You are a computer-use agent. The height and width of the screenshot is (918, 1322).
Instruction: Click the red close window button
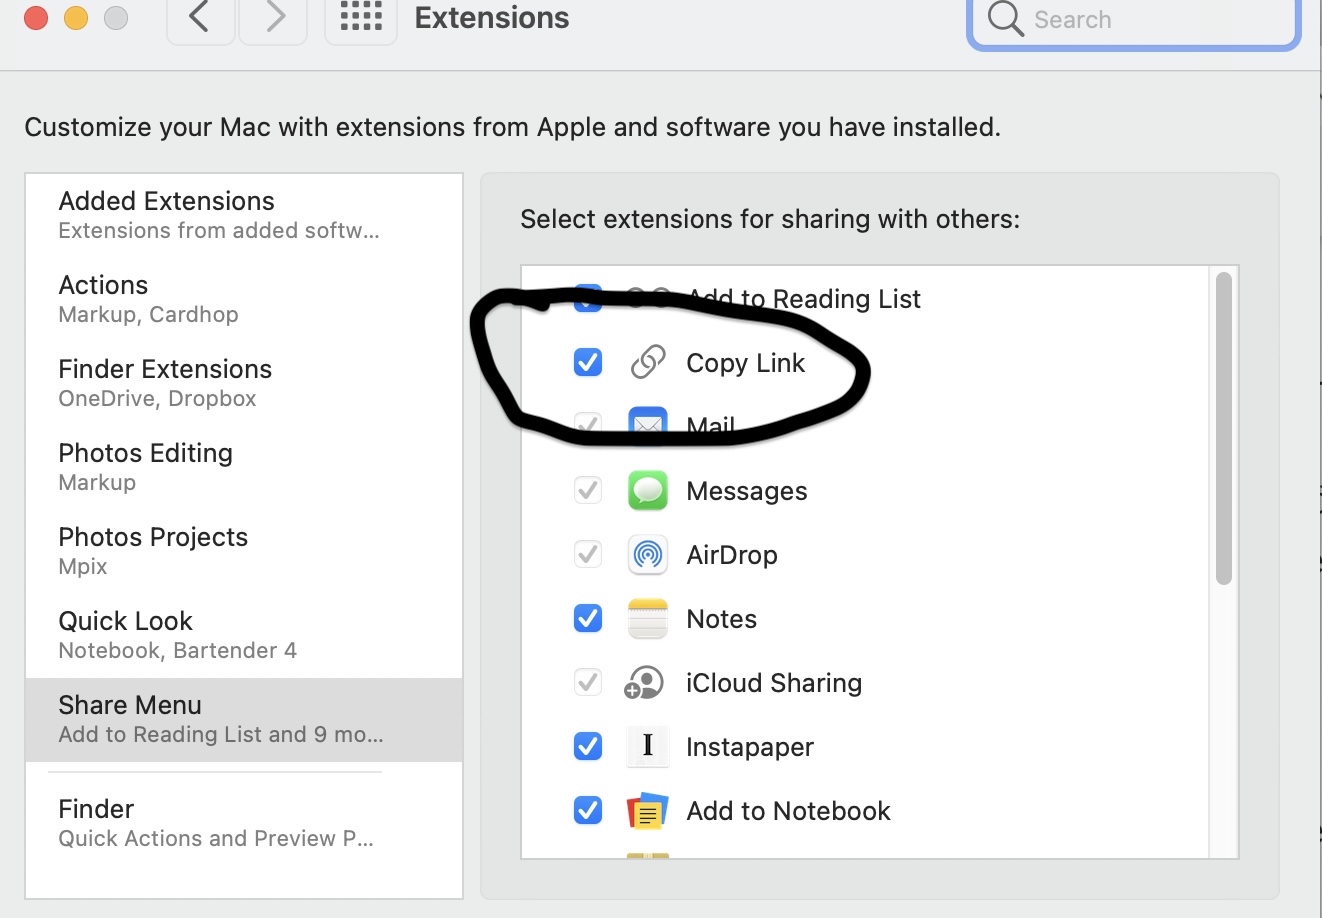tap(36, 18)
